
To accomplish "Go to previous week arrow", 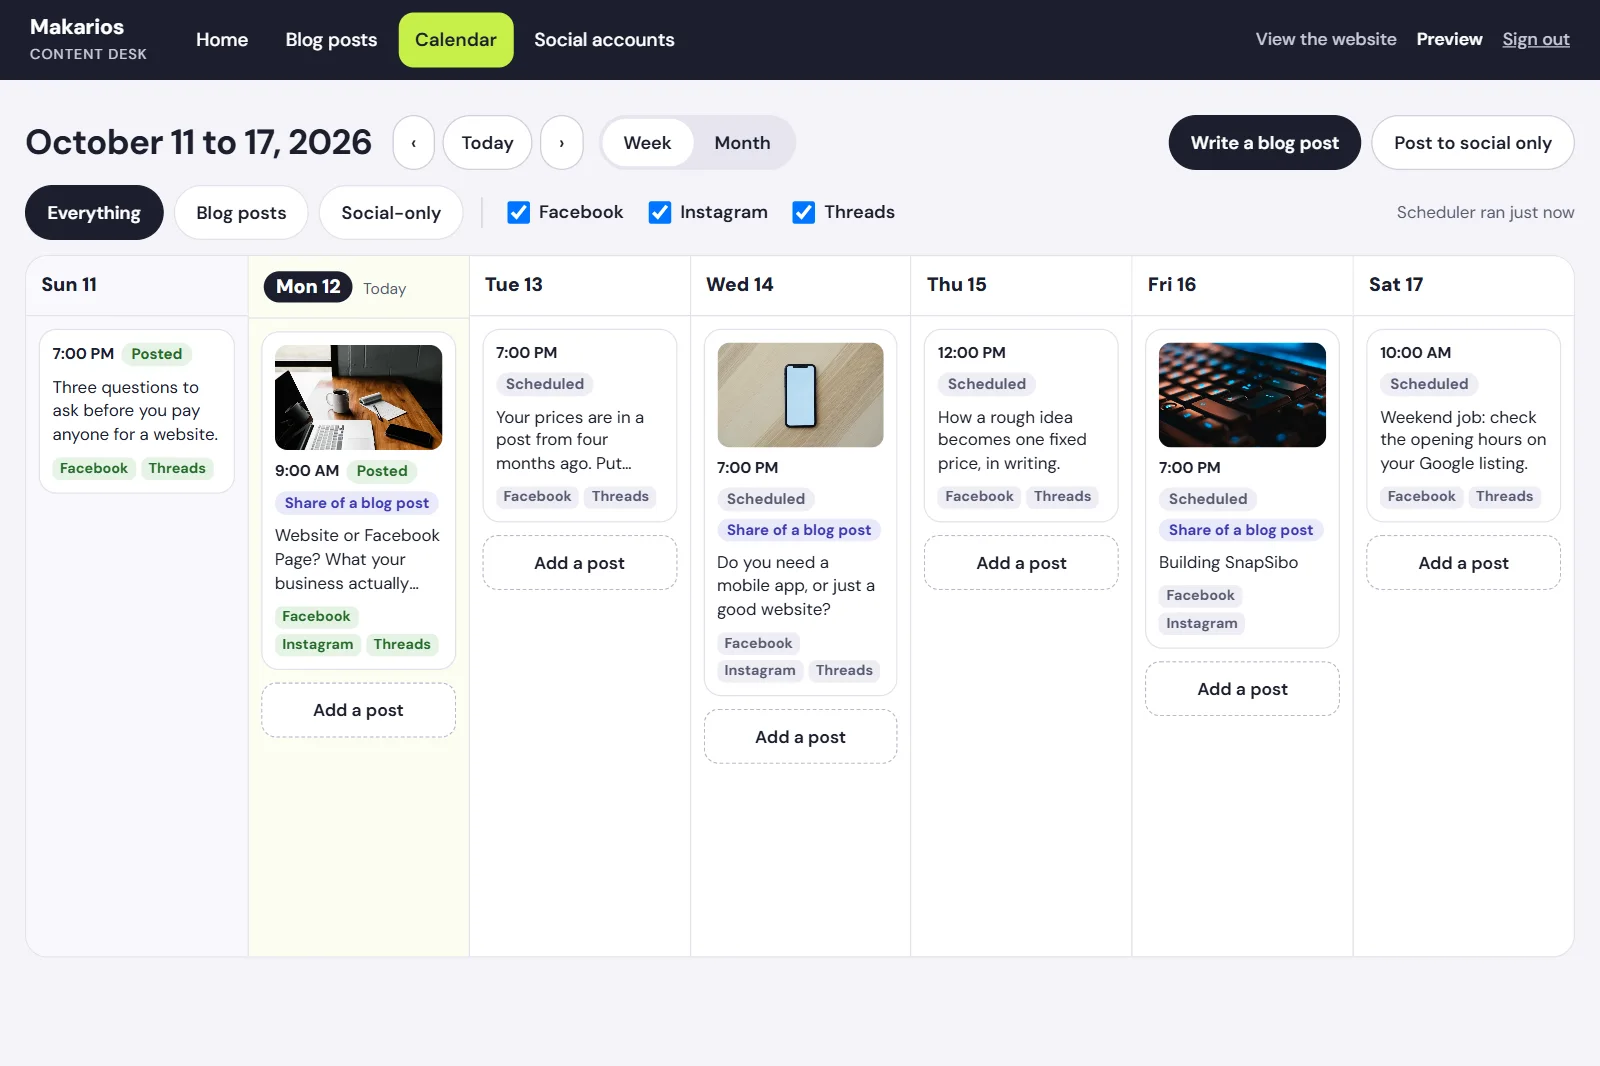I will pos(413,143).
